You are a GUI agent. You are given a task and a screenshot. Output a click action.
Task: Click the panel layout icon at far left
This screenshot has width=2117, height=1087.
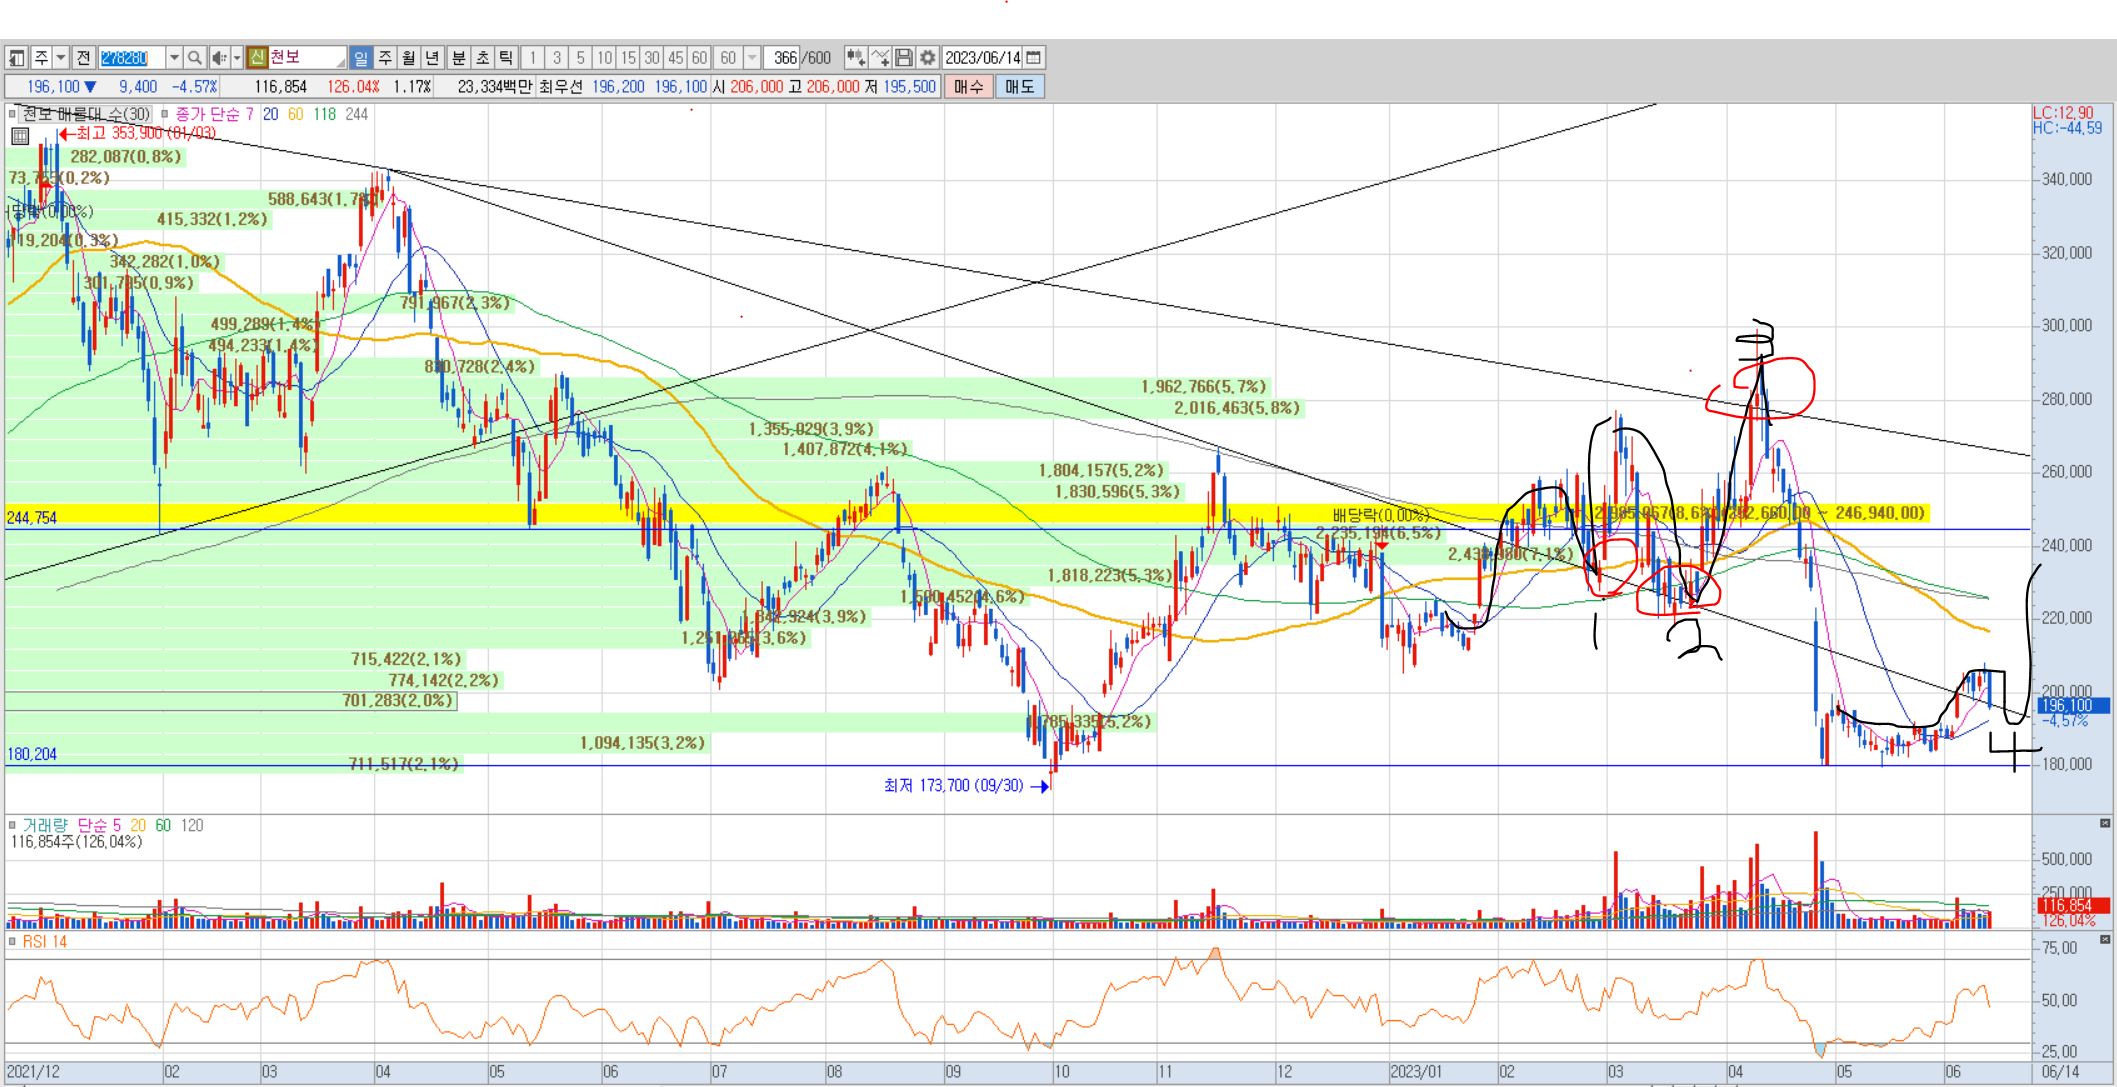(x=16, y=58)
